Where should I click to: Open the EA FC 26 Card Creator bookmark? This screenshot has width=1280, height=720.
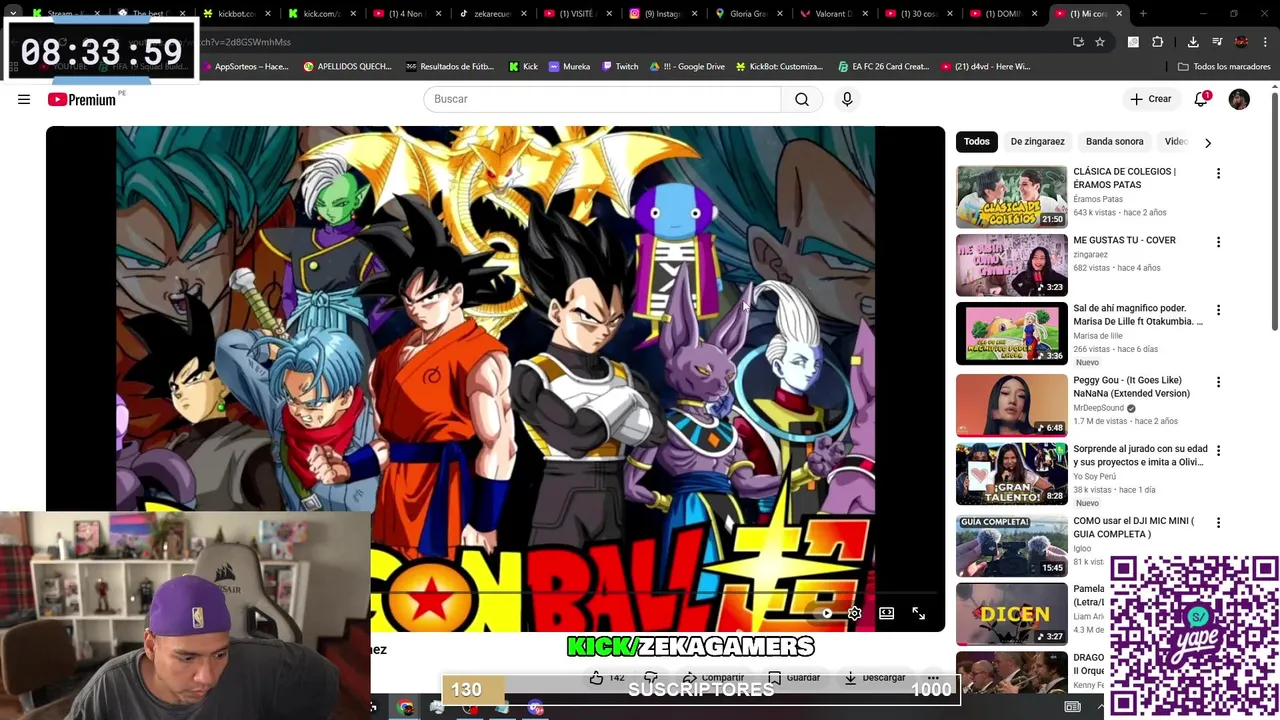(x=884, y=66)
